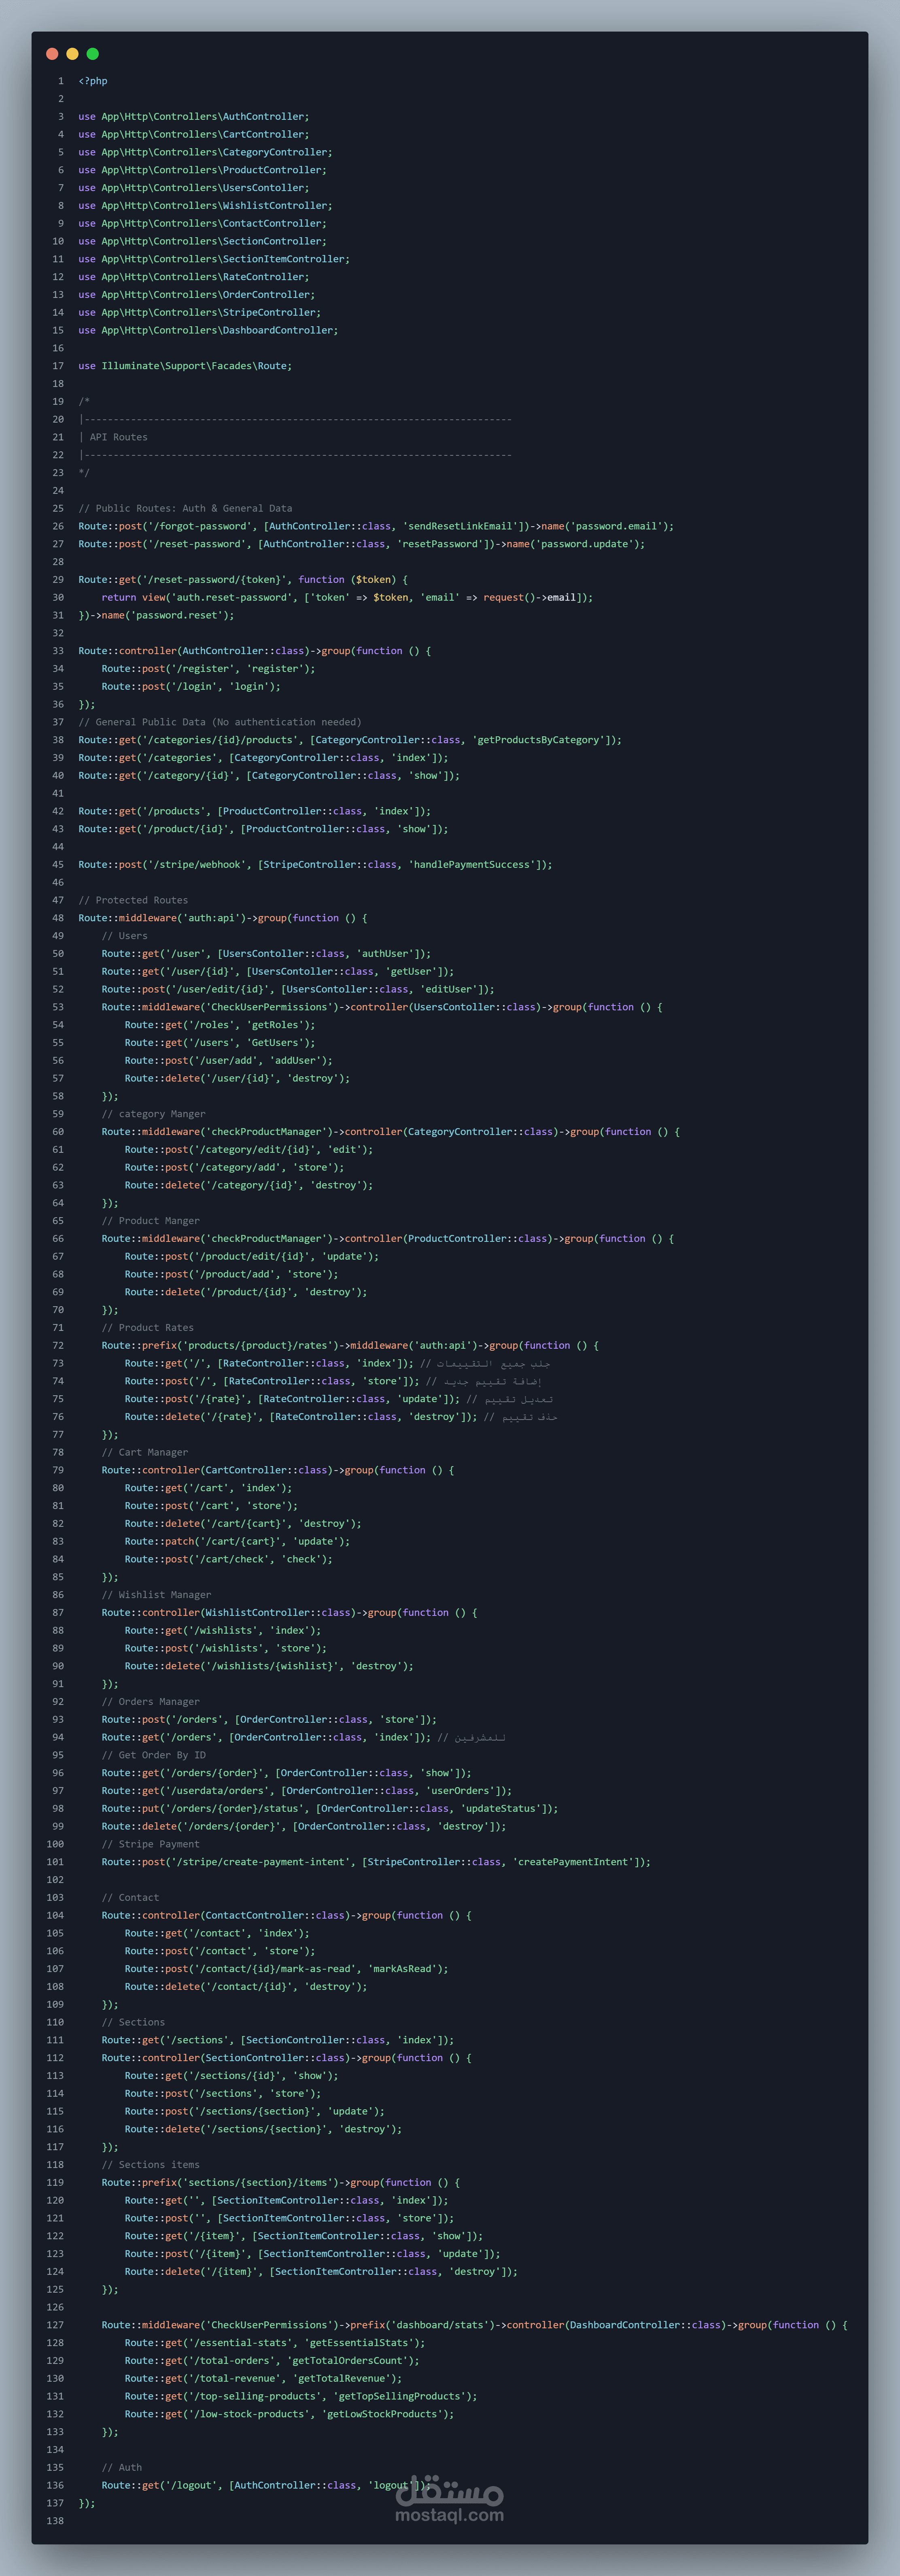Click the yellow minimize dot
900x2576 pixels.
(x=72, y=54)
